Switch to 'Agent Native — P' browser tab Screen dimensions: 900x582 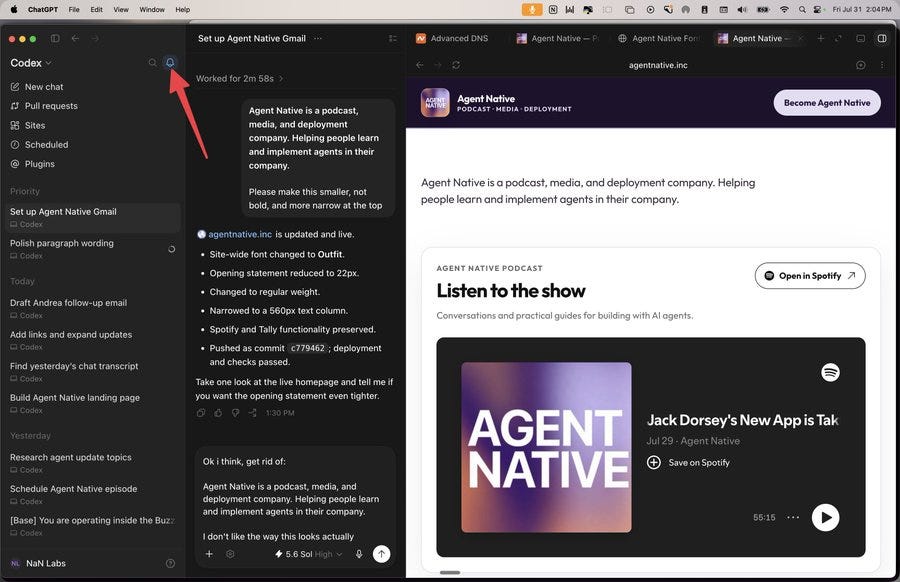coord(557,38)
